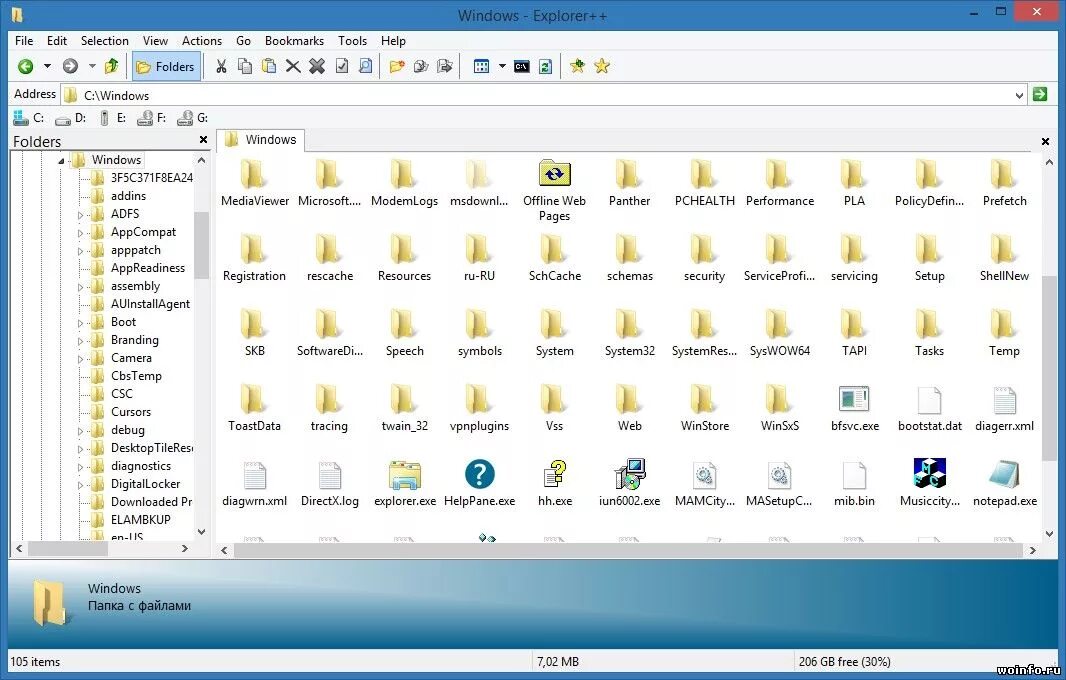Image resolution: width=1066 pixels, height=680 pixels.
Task: Switch to the Windows tab
Action: tap(261, 139)
